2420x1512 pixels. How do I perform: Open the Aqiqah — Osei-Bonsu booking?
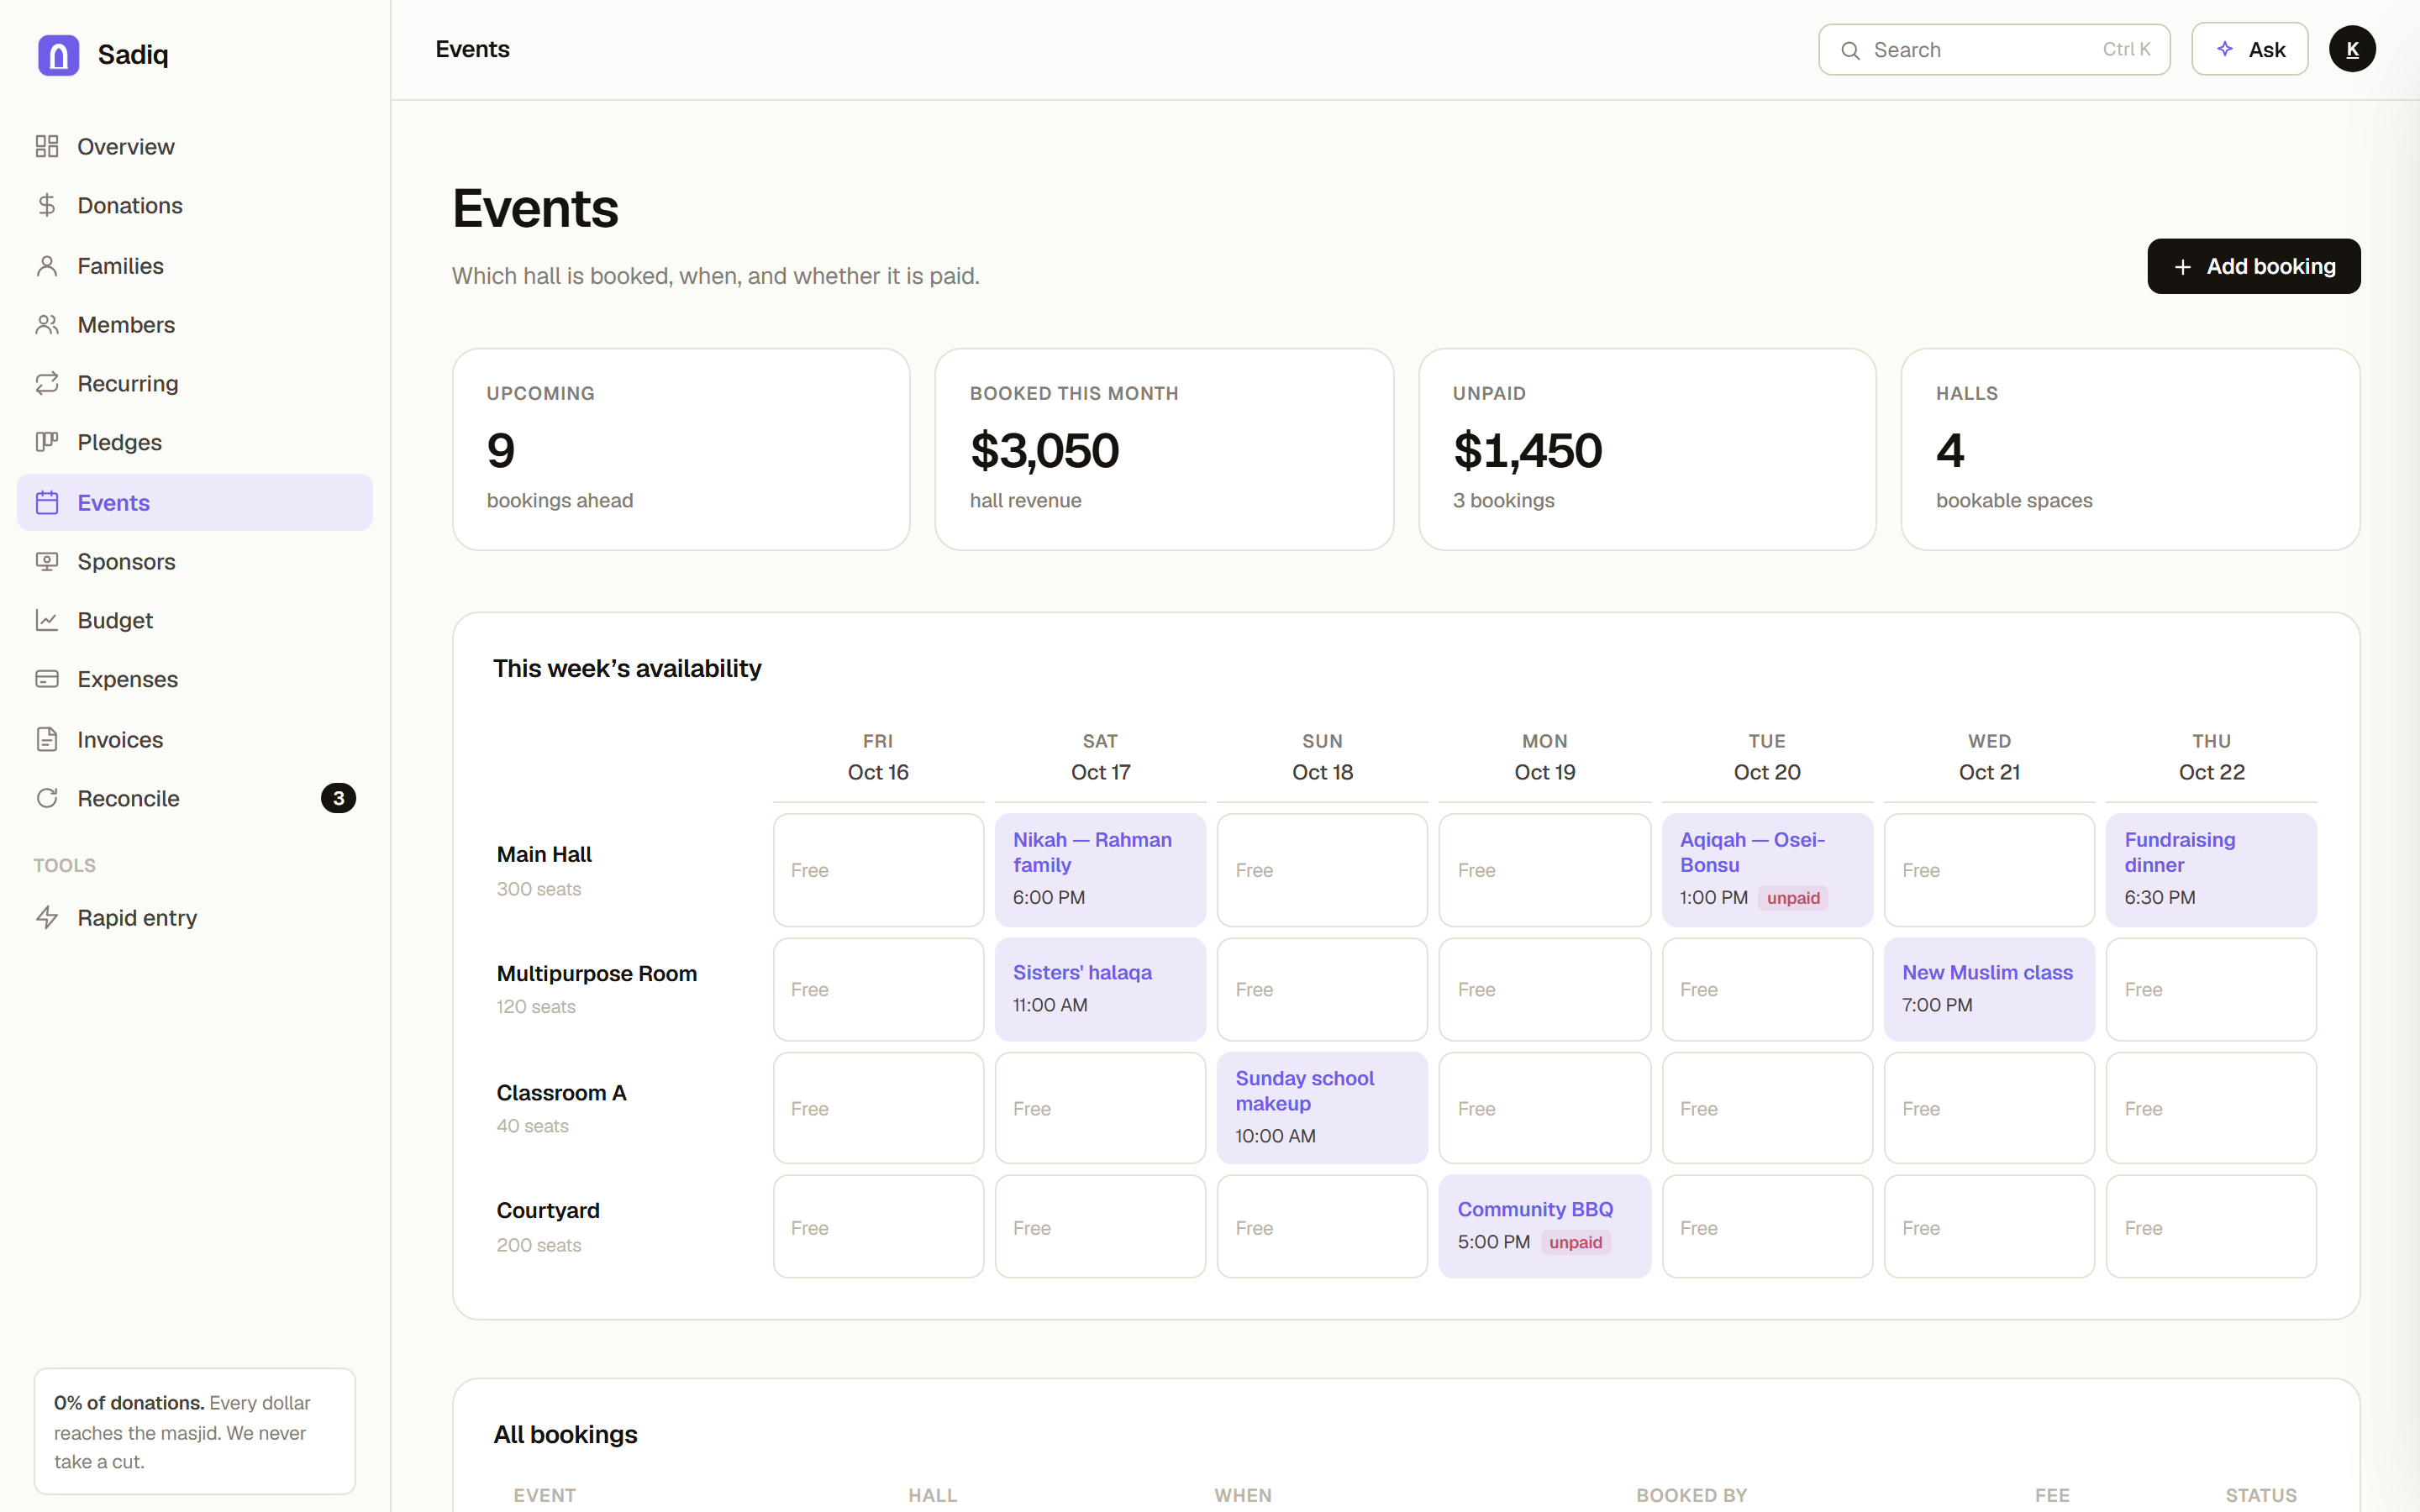point(1766,869)
